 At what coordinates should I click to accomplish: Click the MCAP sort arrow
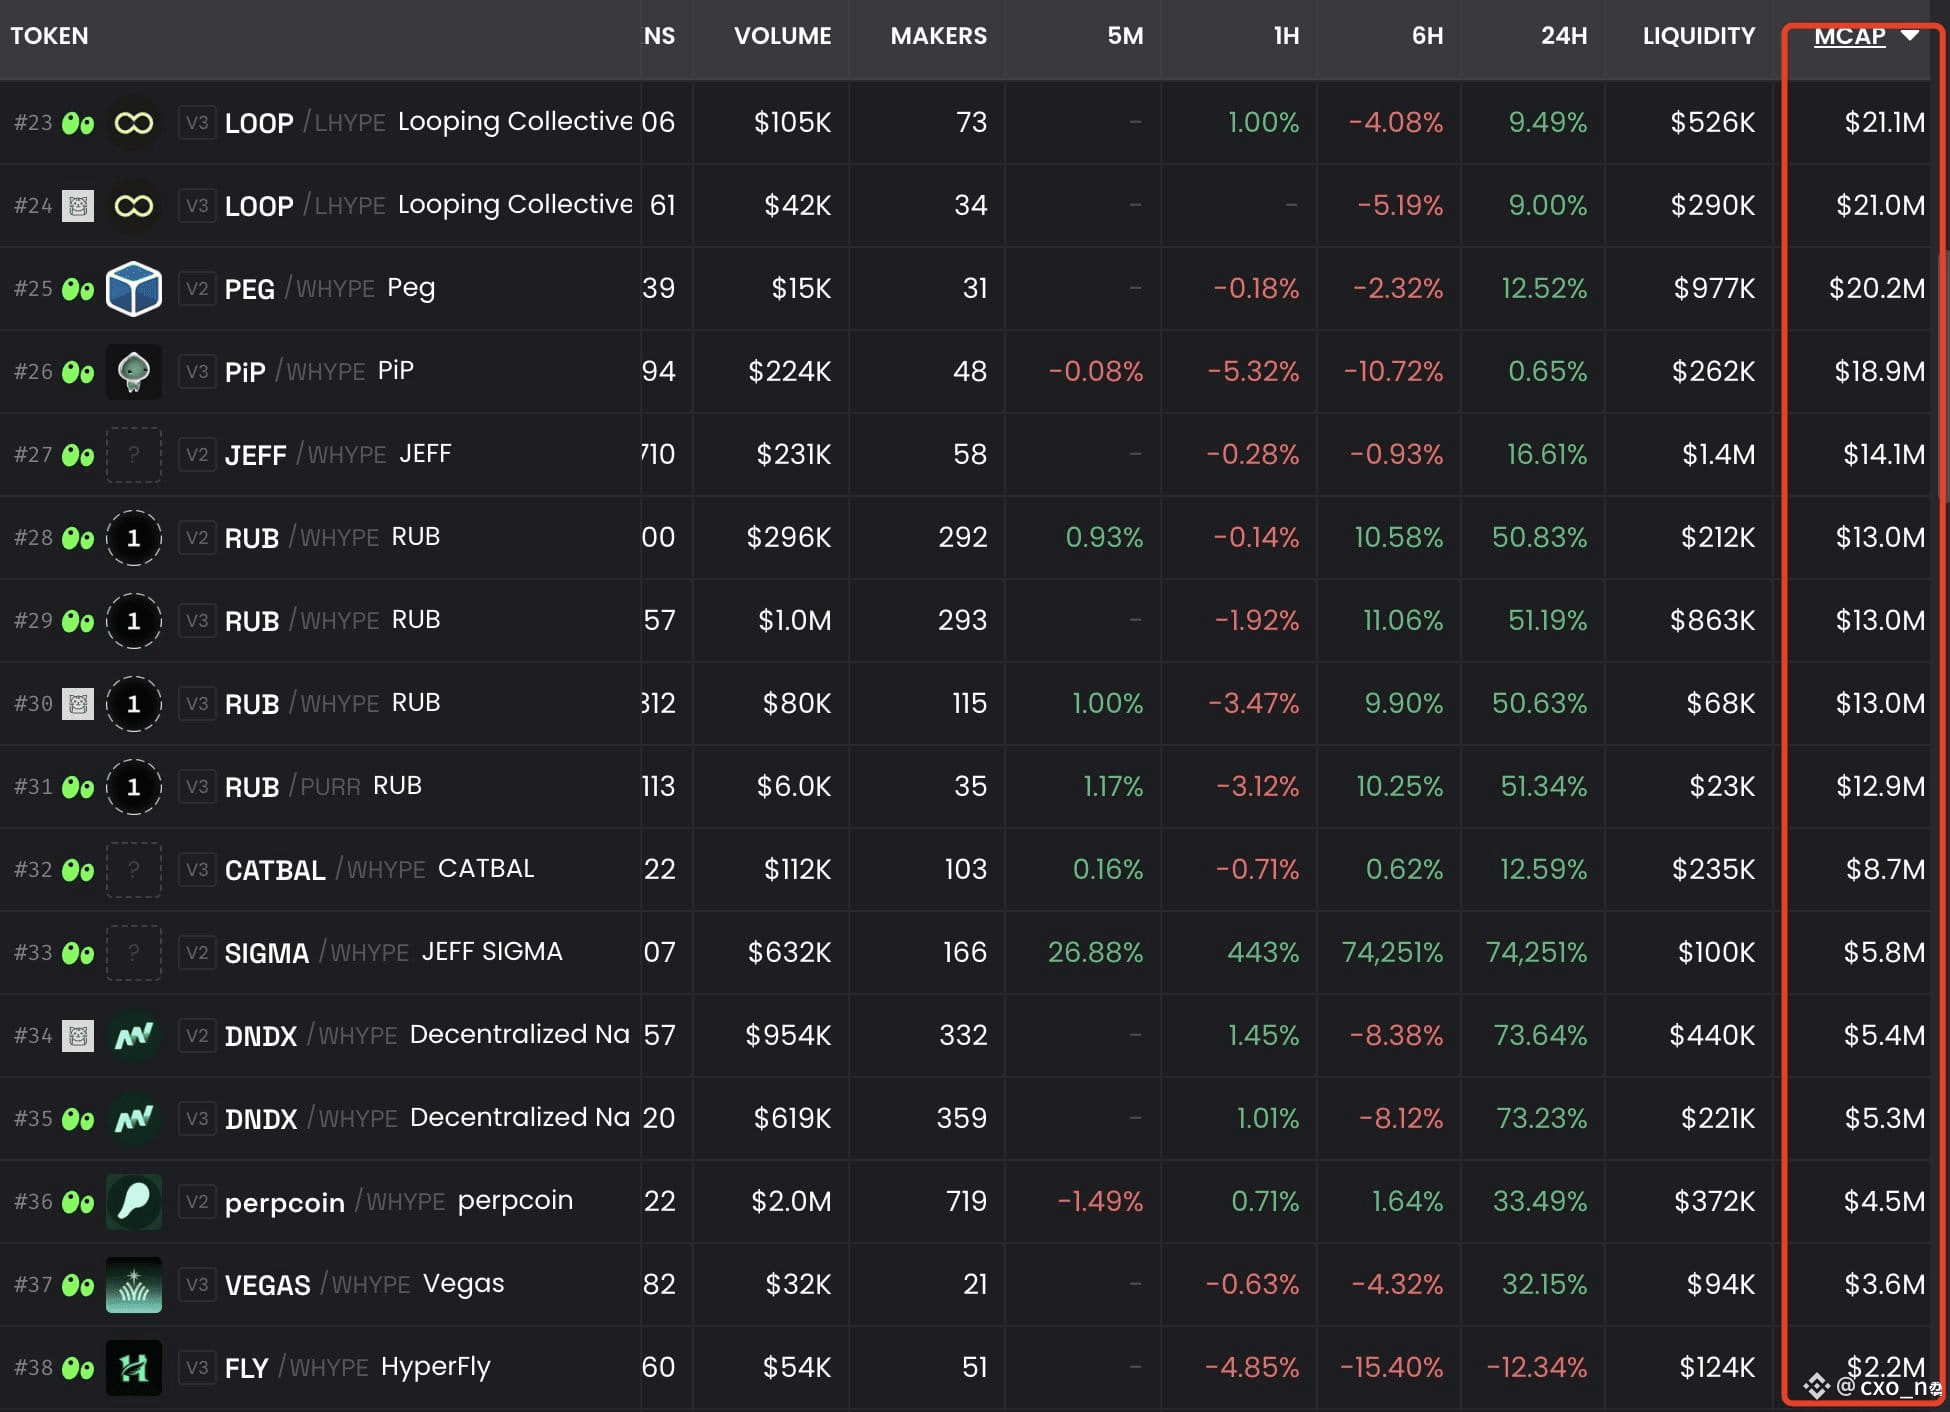(1909, 35)
